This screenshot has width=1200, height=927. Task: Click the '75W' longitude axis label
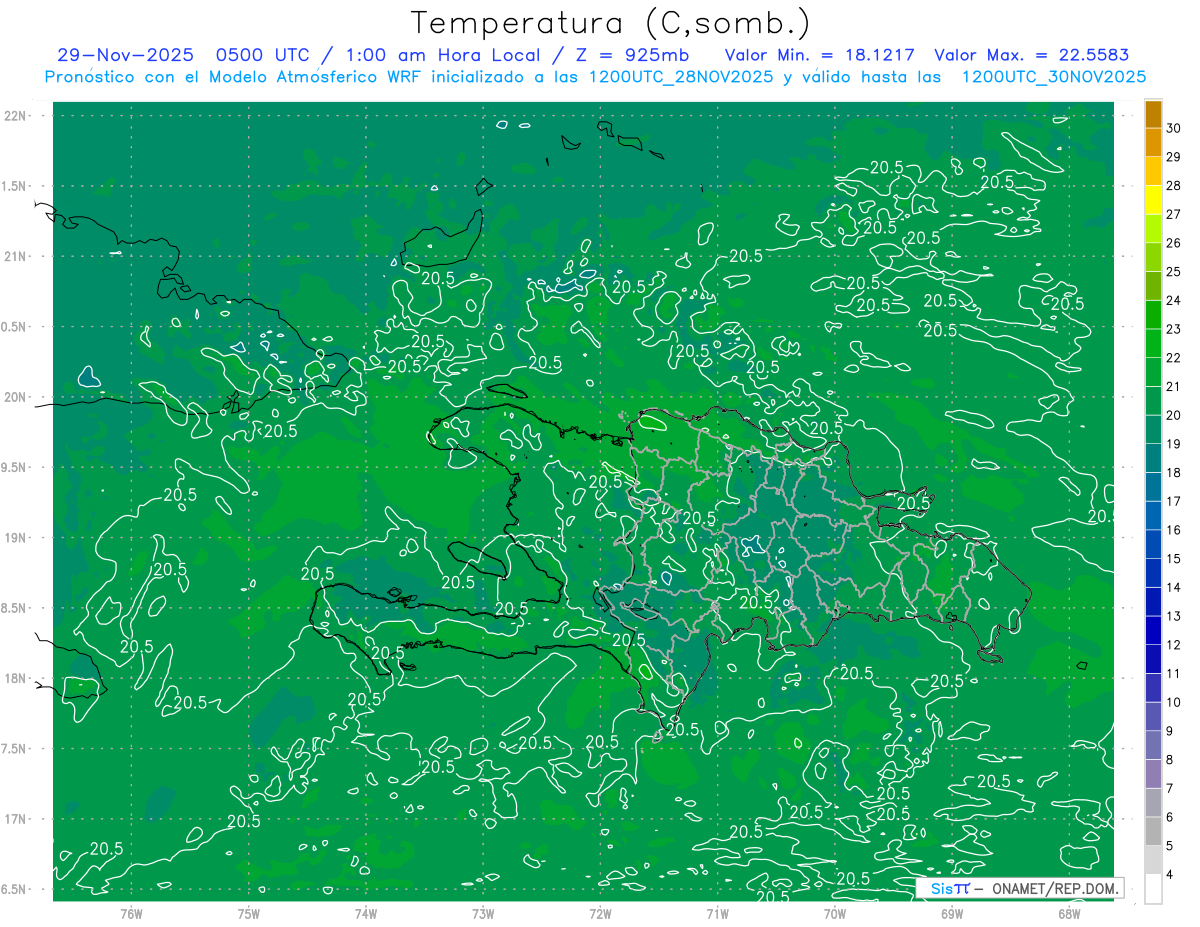pyautogui.click(x=249, y=913)
